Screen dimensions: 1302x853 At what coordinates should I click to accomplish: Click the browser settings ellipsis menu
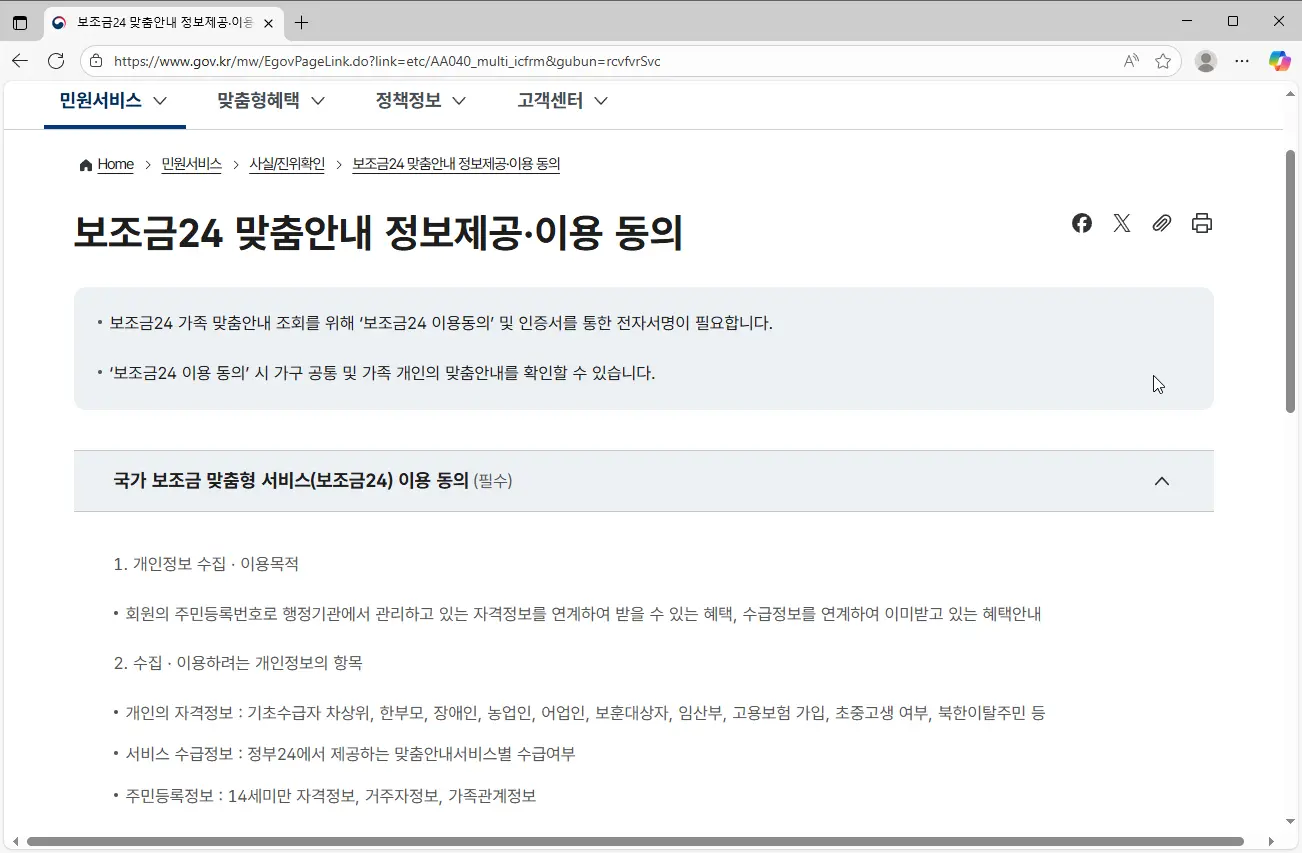1242,61
